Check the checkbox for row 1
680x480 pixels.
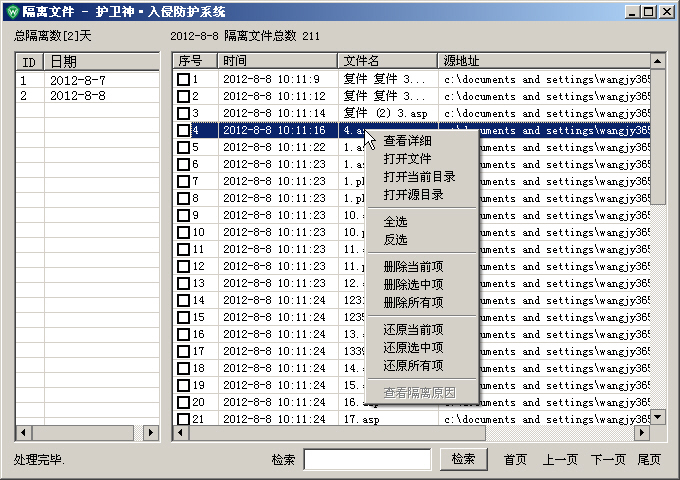click(x=183, y=79)
